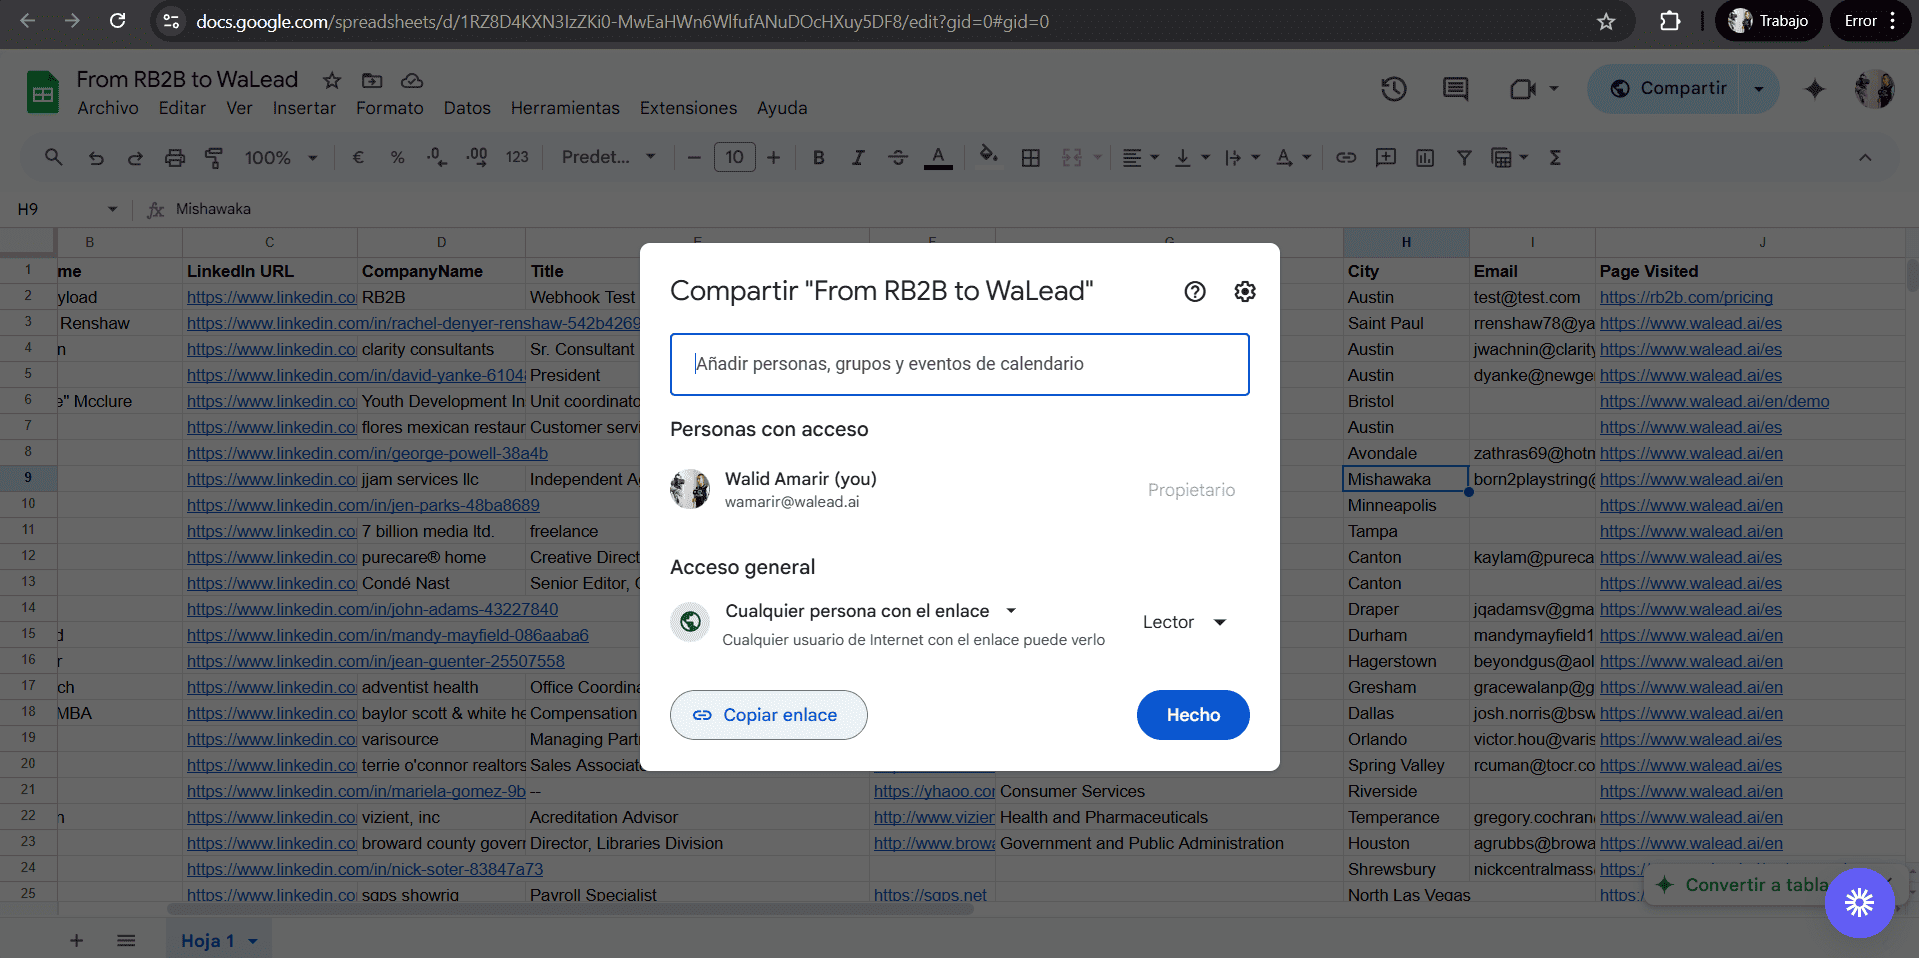Open the Predet... font dropdown
The image size is (1919, 958).
(x=608, y=157)
